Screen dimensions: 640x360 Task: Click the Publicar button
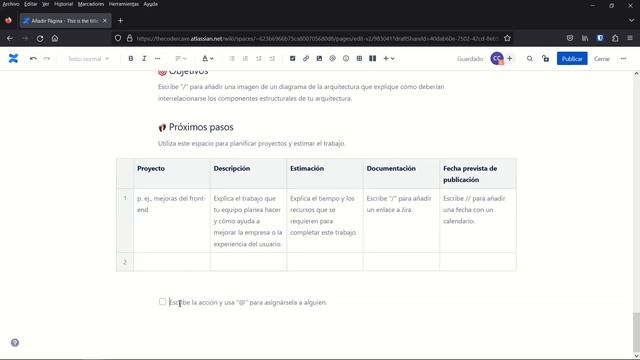click(x=572, y=59)
